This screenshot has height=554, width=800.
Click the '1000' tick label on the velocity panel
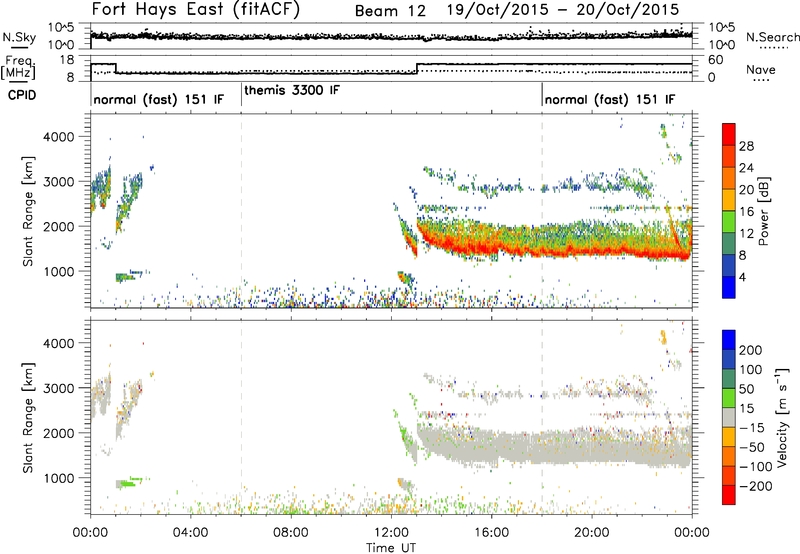[58, 478]
